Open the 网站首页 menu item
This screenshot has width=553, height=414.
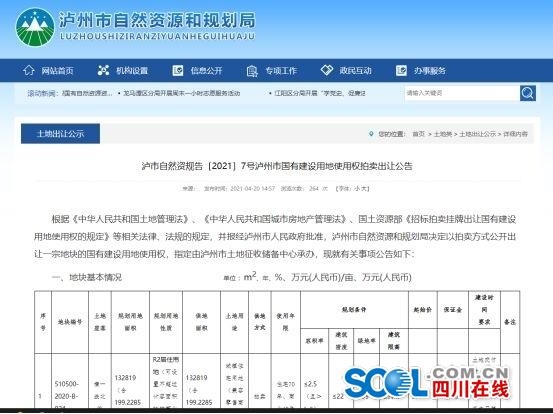click(x=57, y=71)
